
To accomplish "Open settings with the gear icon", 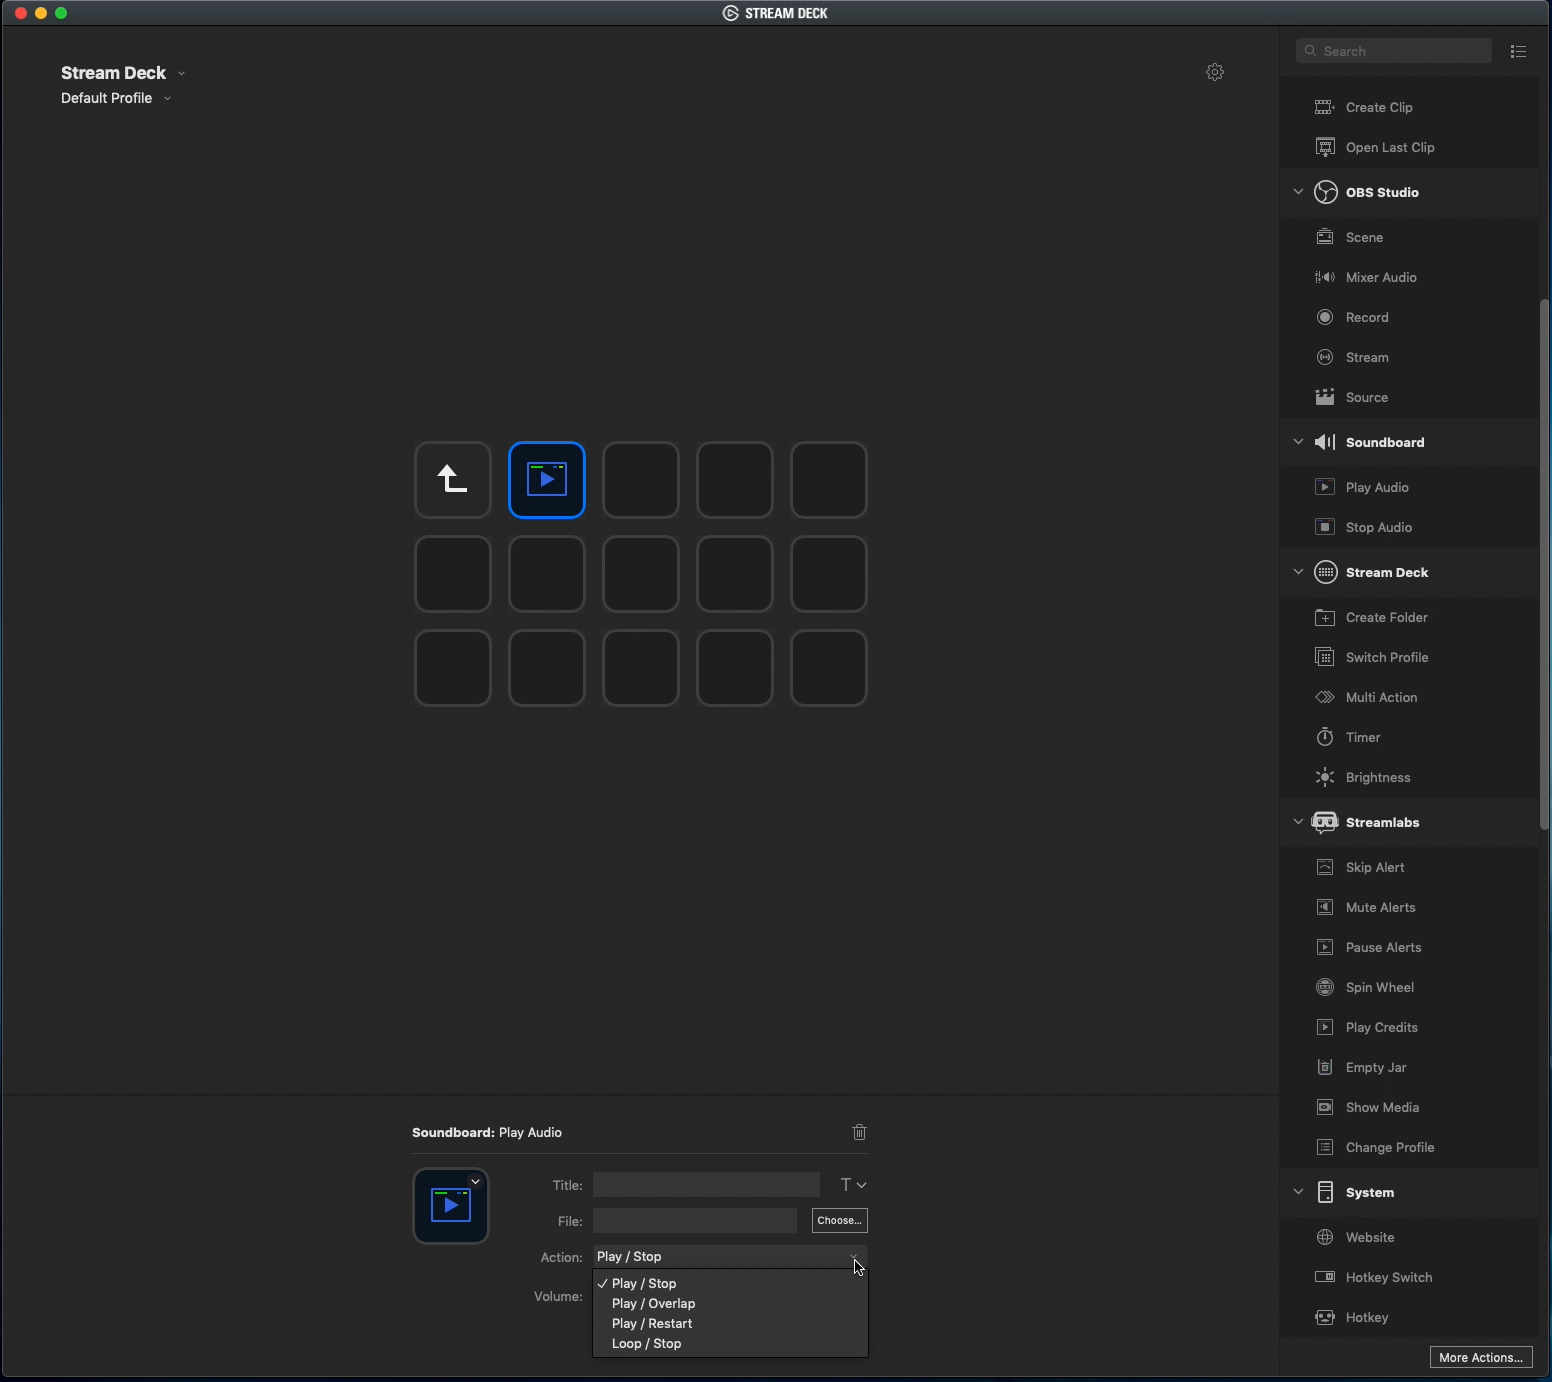I will click(x=1215, y=72).
